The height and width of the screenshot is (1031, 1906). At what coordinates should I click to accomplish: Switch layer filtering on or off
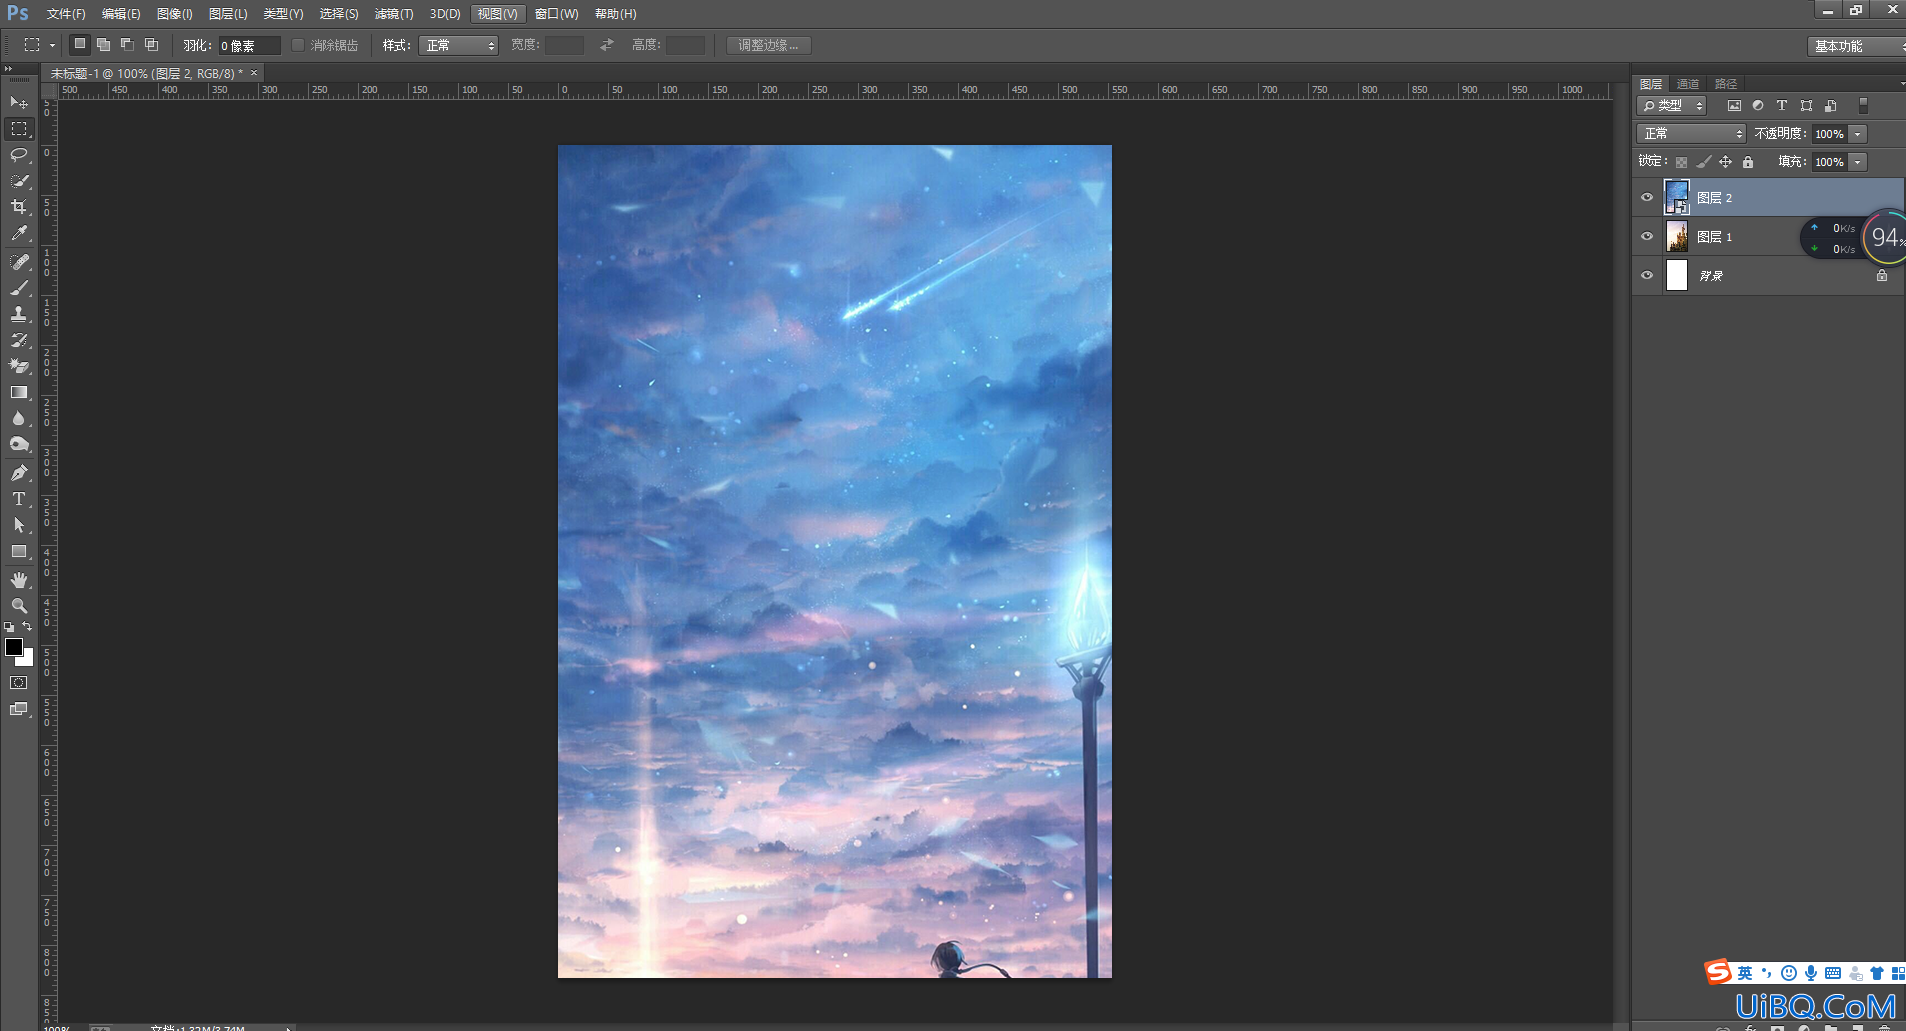pos(1863,105)
